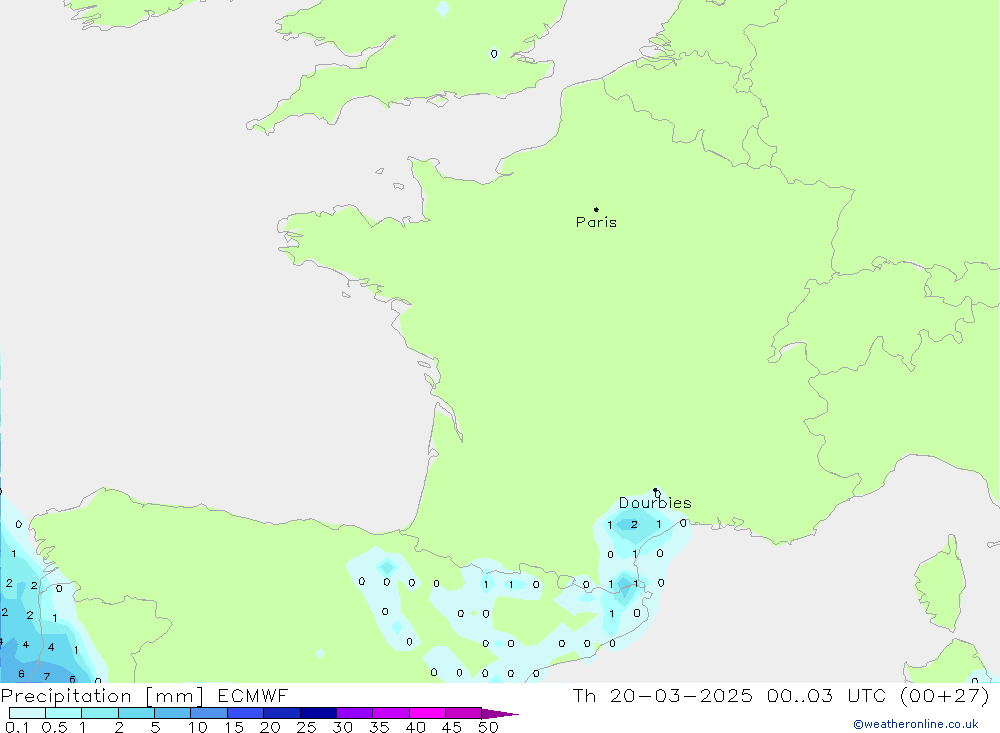The image size is (1000, 733).
Task: Click the 'Precipitation [mm]' title text
Action: click(102, 696)
